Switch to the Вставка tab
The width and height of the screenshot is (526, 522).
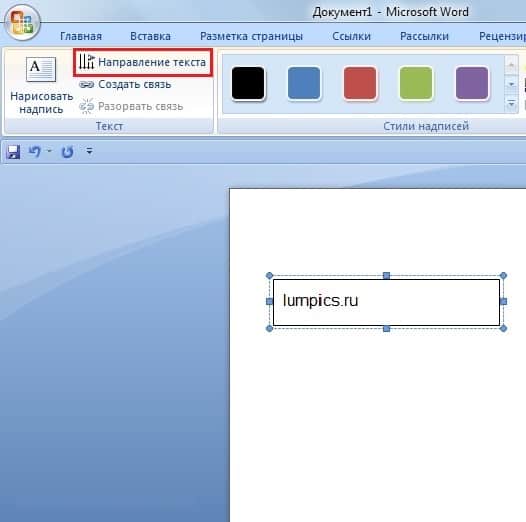point(150,36)
